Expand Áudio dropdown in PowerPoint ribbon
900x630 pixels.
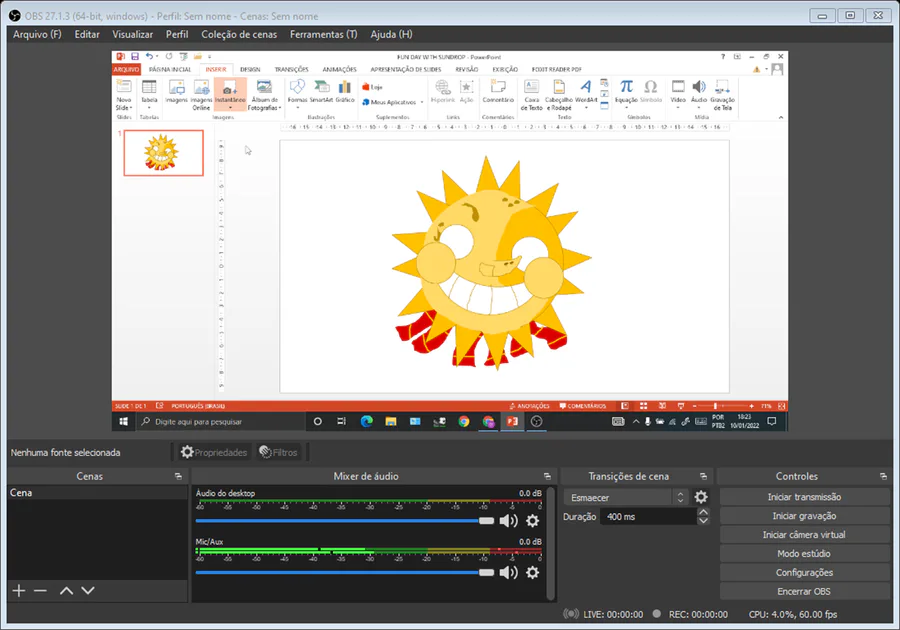(699, 107)
